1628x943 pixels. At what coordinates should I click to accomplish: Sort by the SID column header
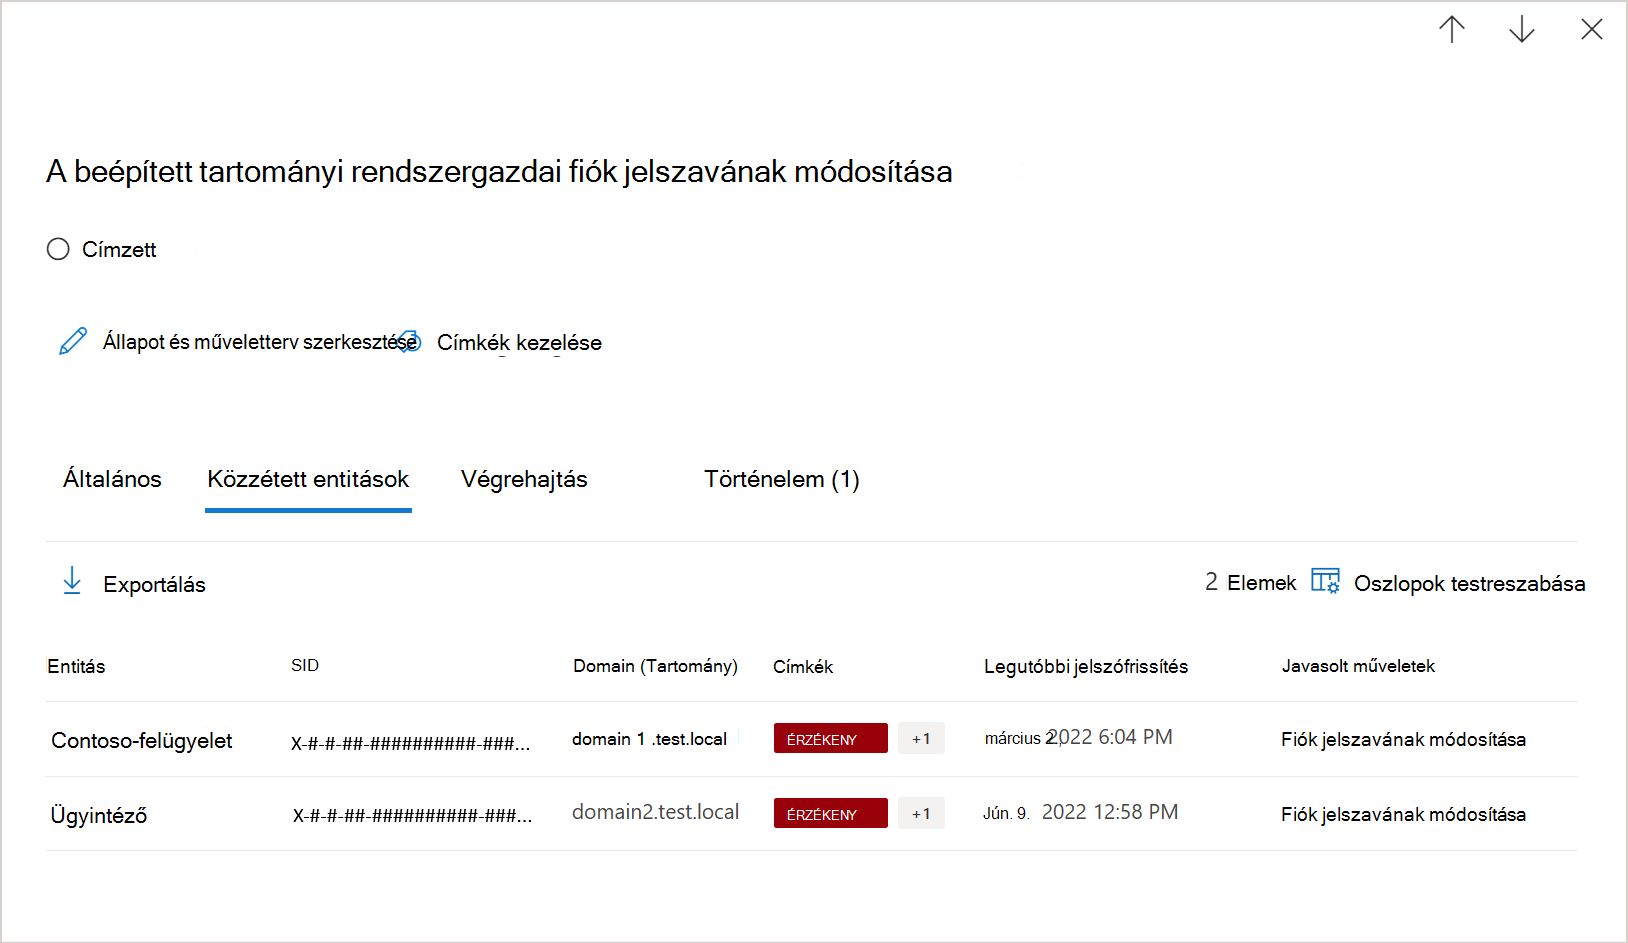305,665
